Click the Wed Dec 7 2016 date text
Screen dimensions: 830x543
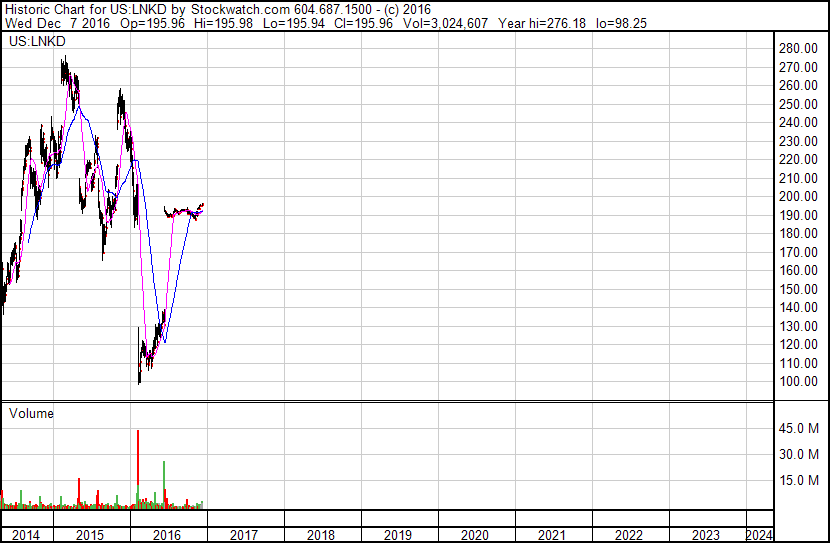click(57, 23)
